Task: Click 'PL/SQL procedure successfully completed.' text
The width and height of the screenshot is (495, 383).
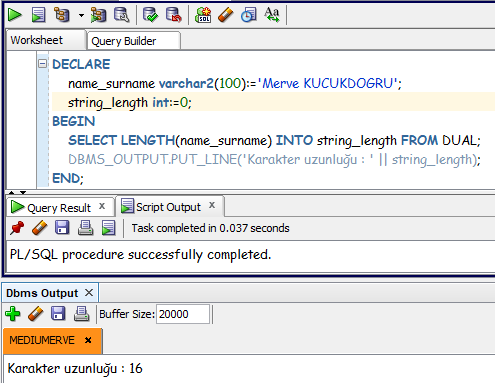Action: (140, 255)
